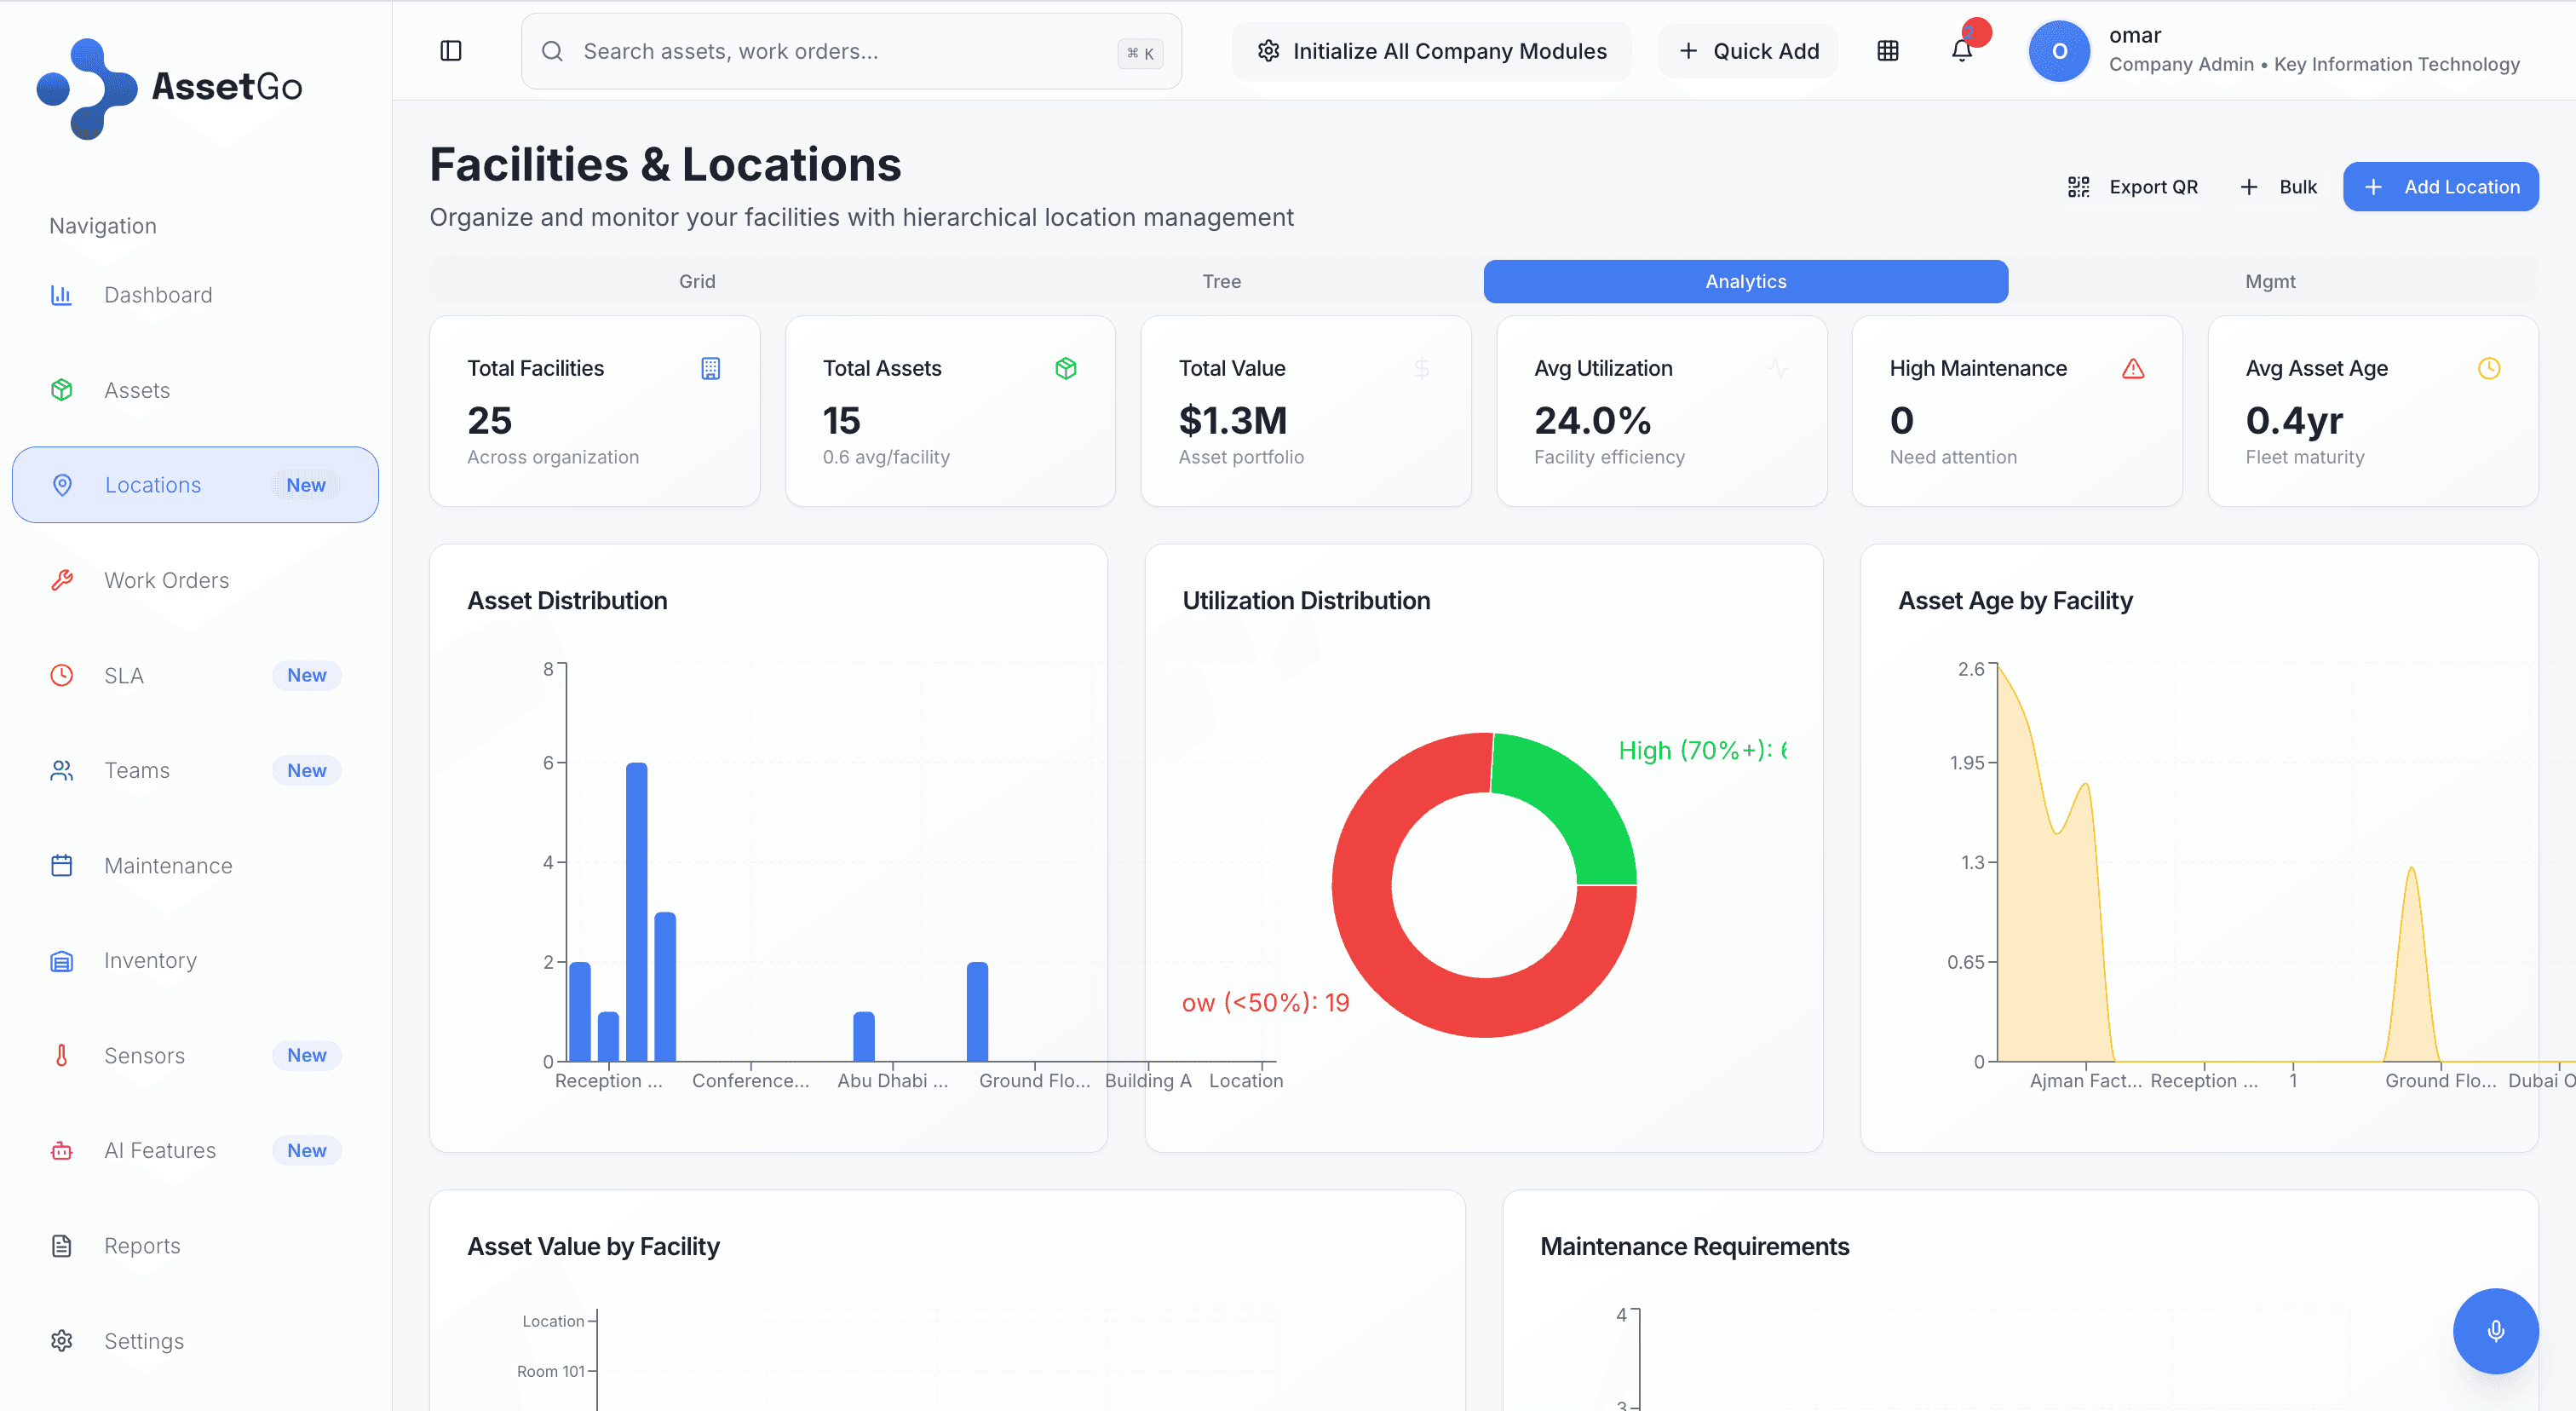The width and height of the screenshot is (2576, 1411).
Task: Open the apps grid launcher
Action: point(1888,50)
